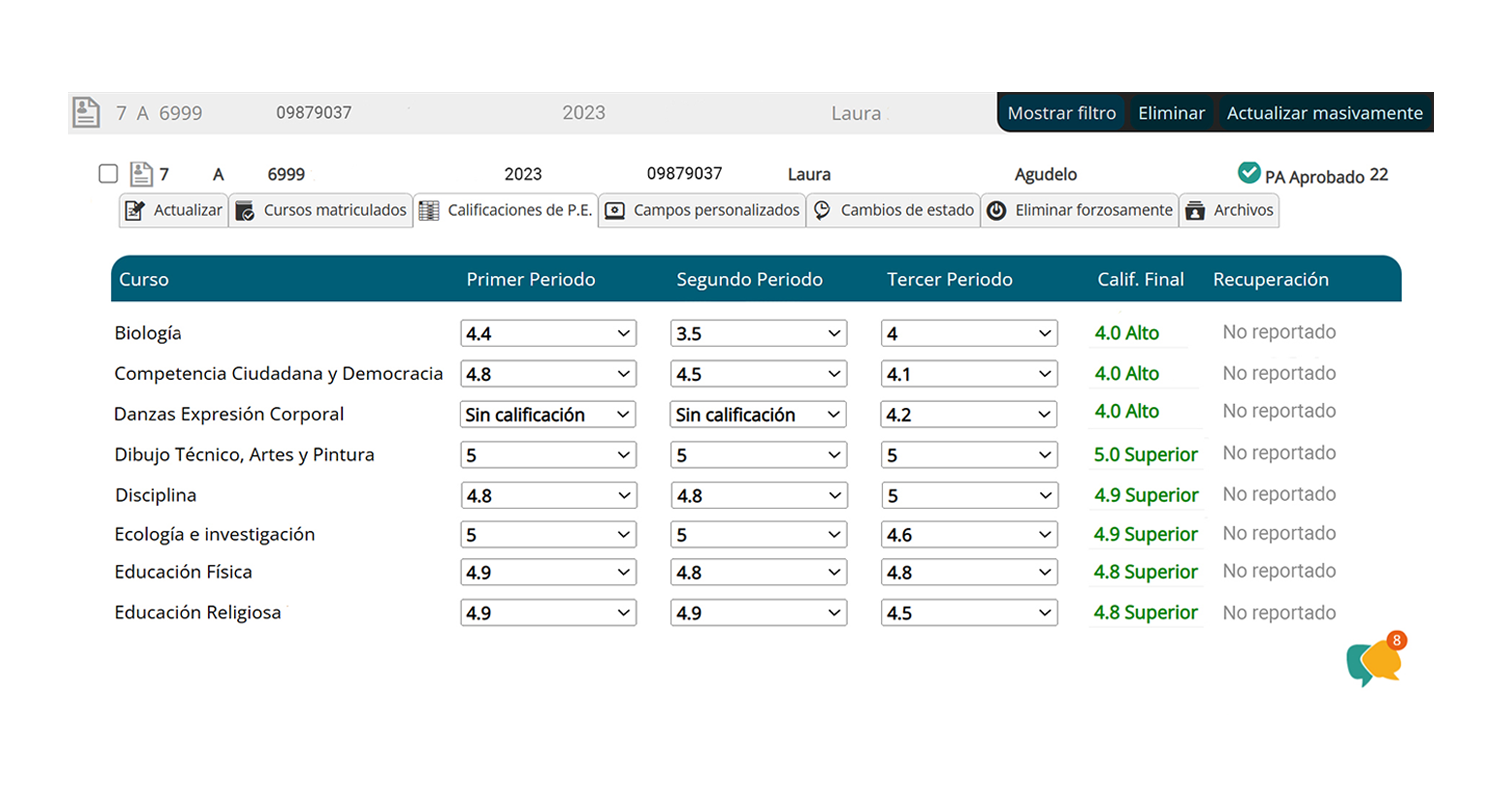
Task: Click the Cursos matriculados tab icon
Action: 245,211
